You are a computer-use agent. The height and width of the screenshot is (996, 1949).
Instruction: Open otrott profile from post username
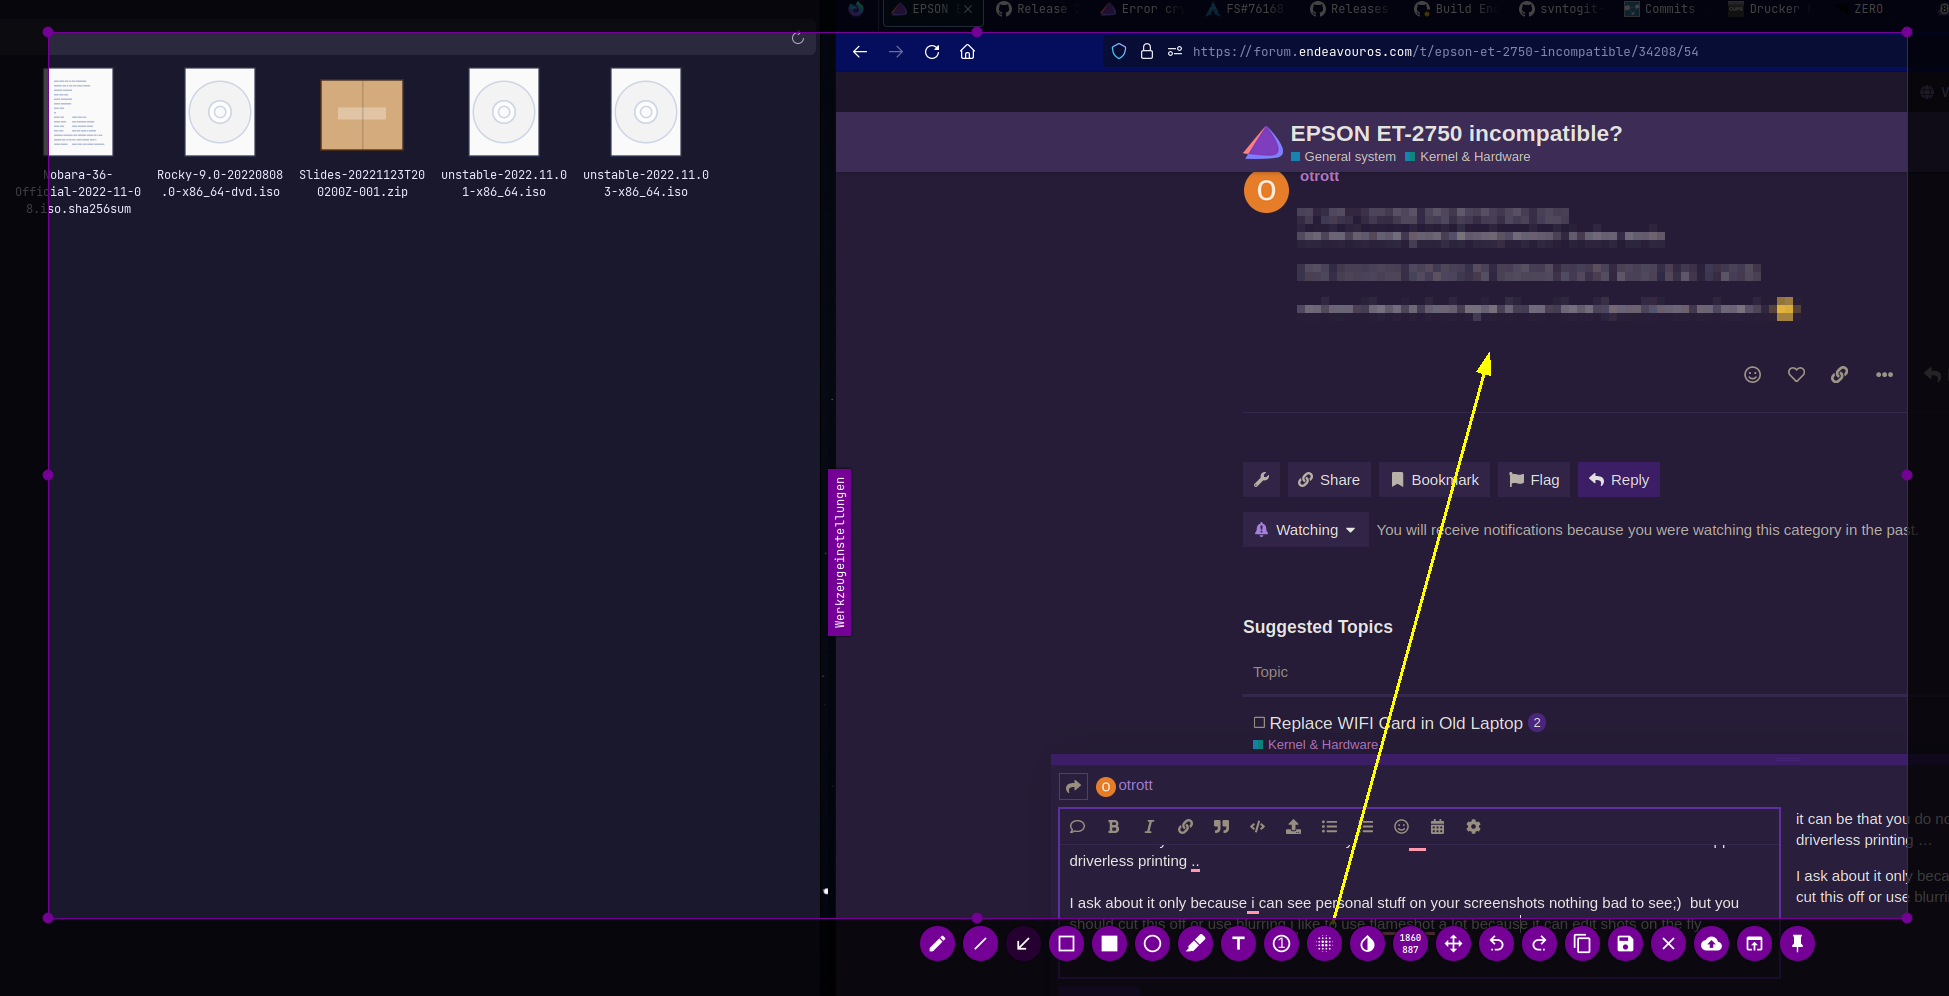click(1319, 176)
